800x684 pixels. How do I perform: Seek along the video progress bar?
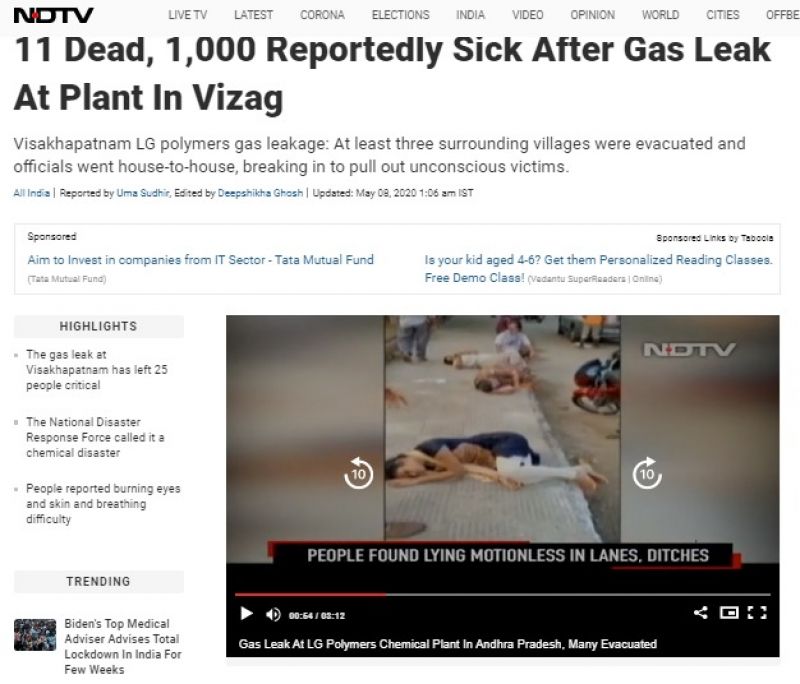[x=503, y=594]
